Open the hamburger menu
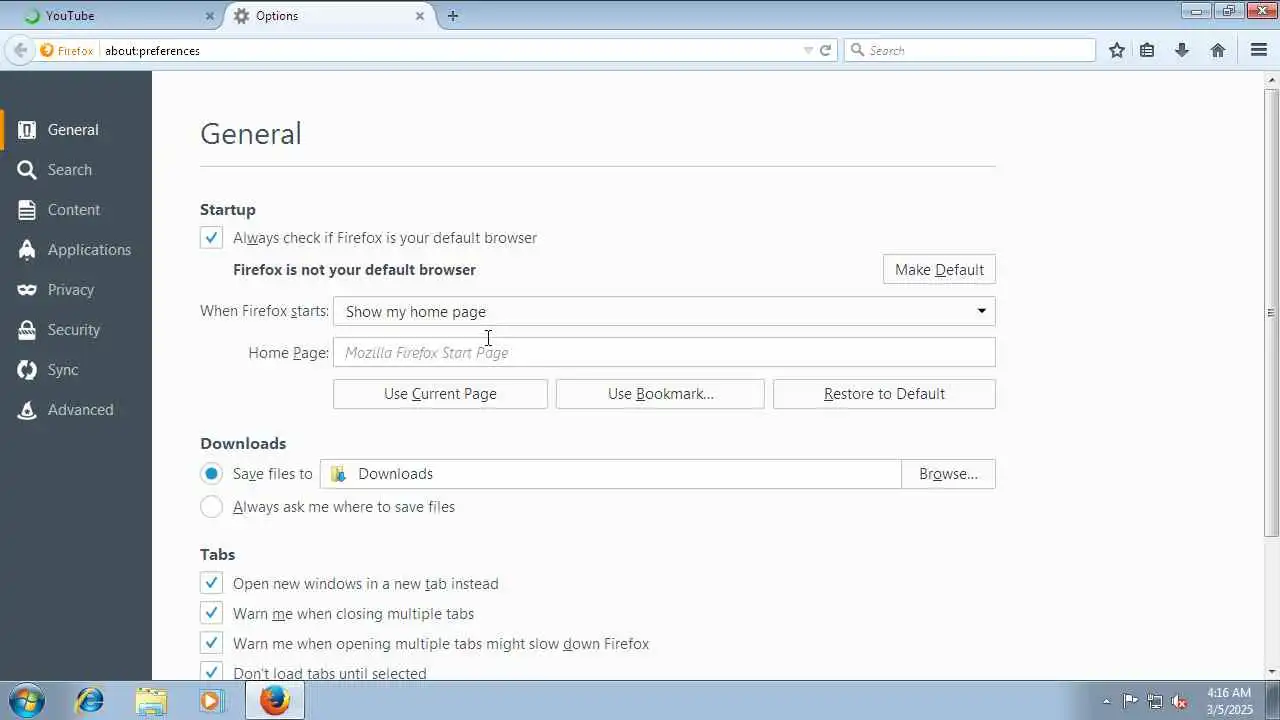The width and height of the screenshot is (1280, 720). 1259,50
